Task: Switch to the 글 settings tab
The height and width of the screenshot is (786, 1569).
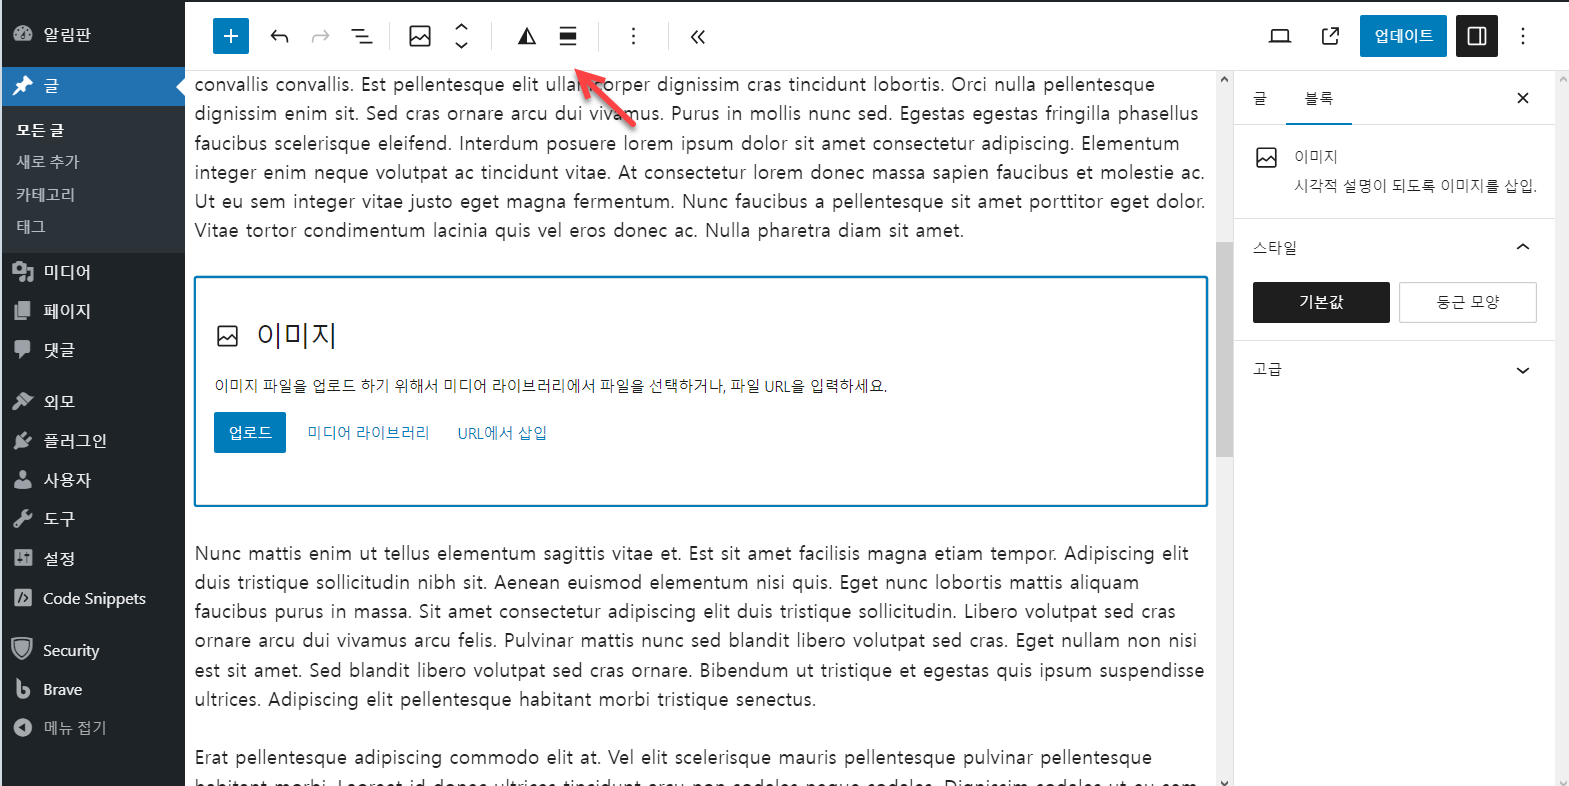Action: 1260,98
